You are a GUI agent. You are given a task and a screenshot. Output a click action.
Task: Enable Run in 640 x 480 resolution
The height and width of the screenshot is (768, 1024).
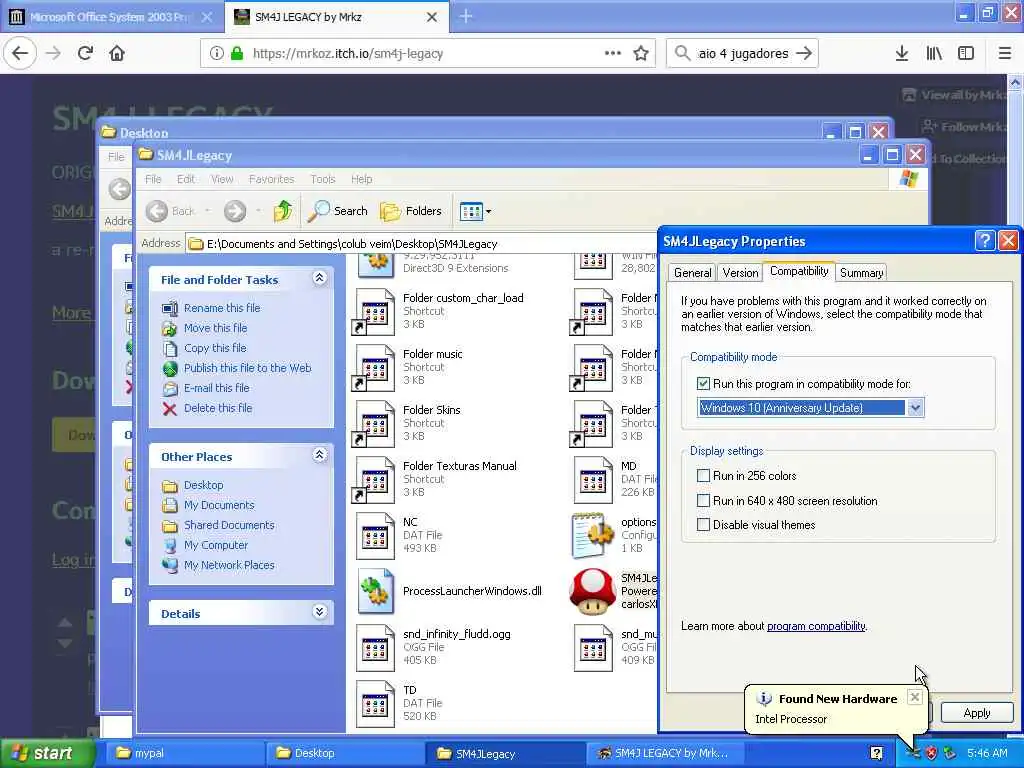pyautogui.click(x=703, y=500)
